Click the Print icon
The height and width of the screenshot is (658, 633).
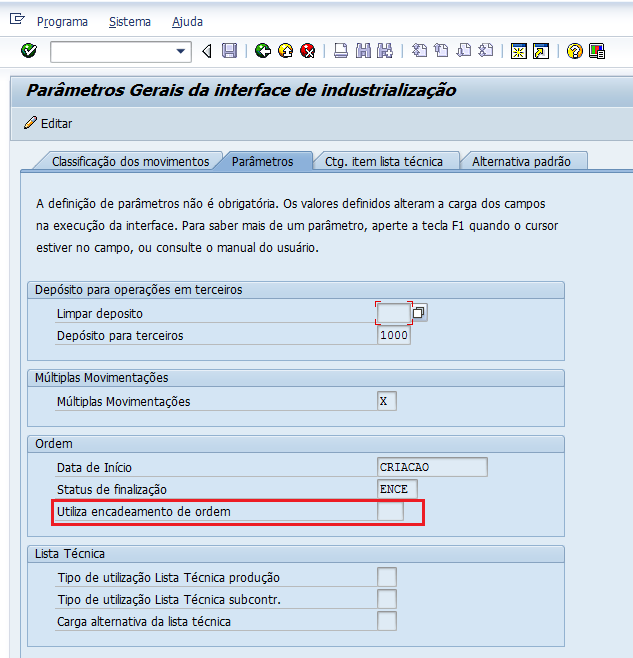(340, 51)
